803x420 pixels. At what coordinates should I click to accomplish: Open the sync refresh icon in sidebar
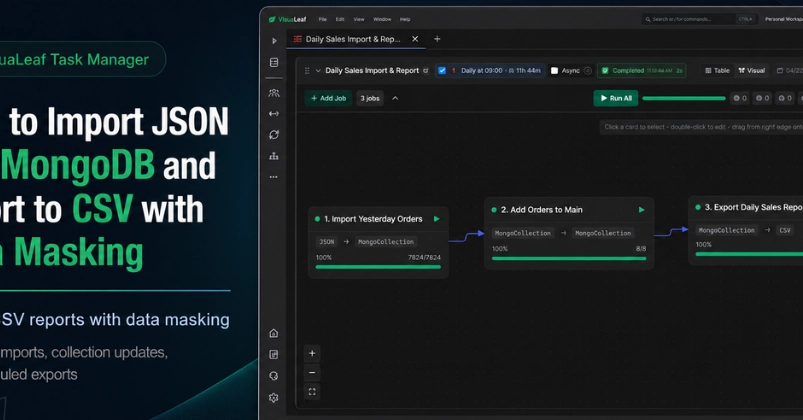274,135
